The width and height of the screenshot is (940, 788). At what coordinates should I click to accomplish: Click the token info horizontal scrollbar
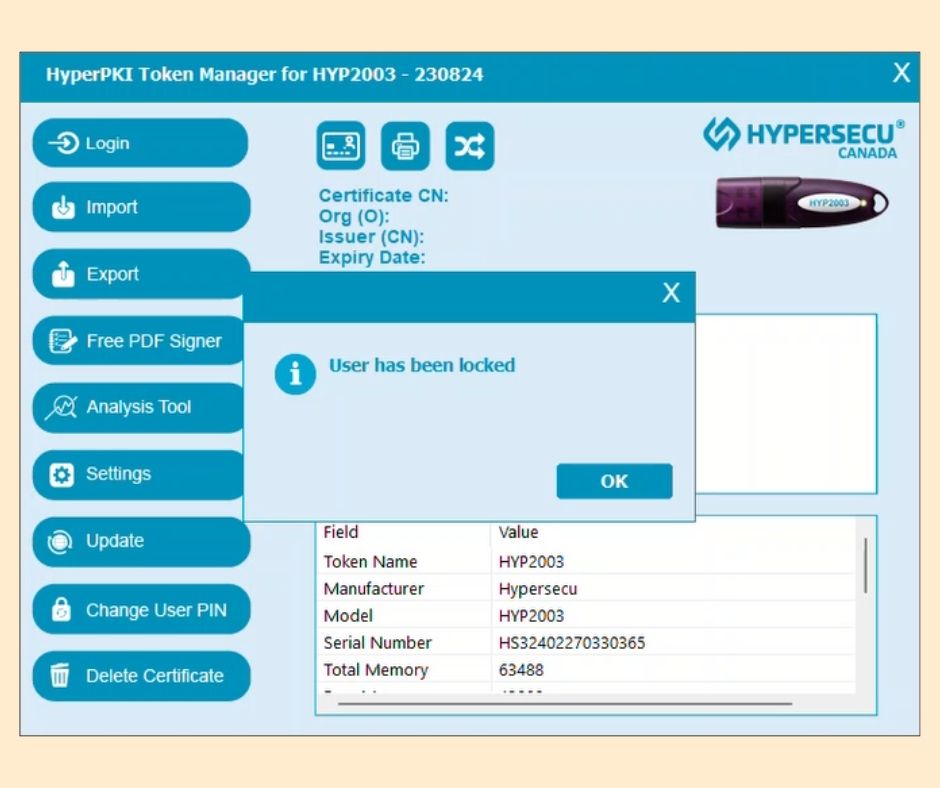coord(565,703)
